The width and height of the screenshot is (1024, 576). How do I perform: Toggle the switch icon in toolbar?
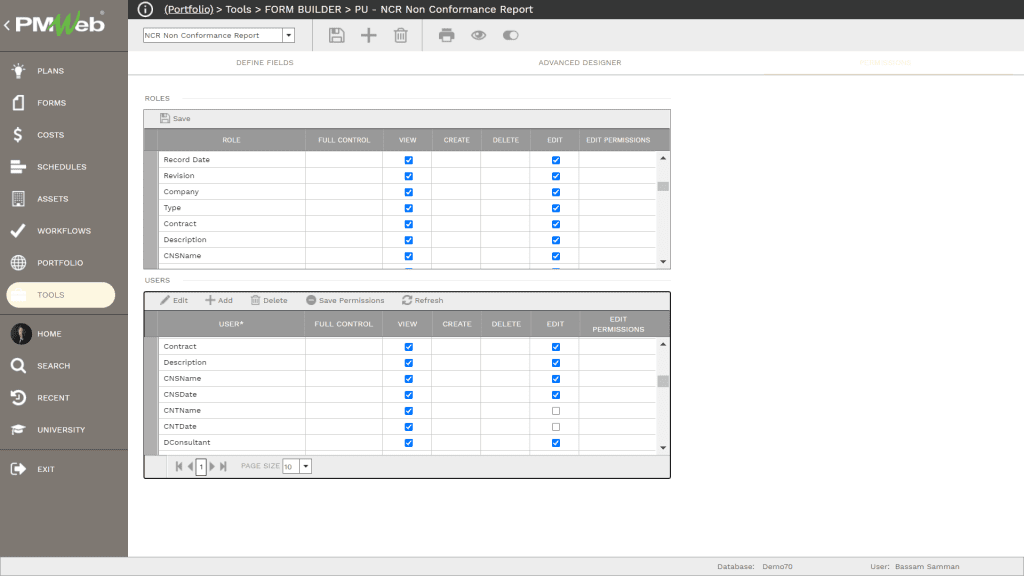[x=511, y=35]
